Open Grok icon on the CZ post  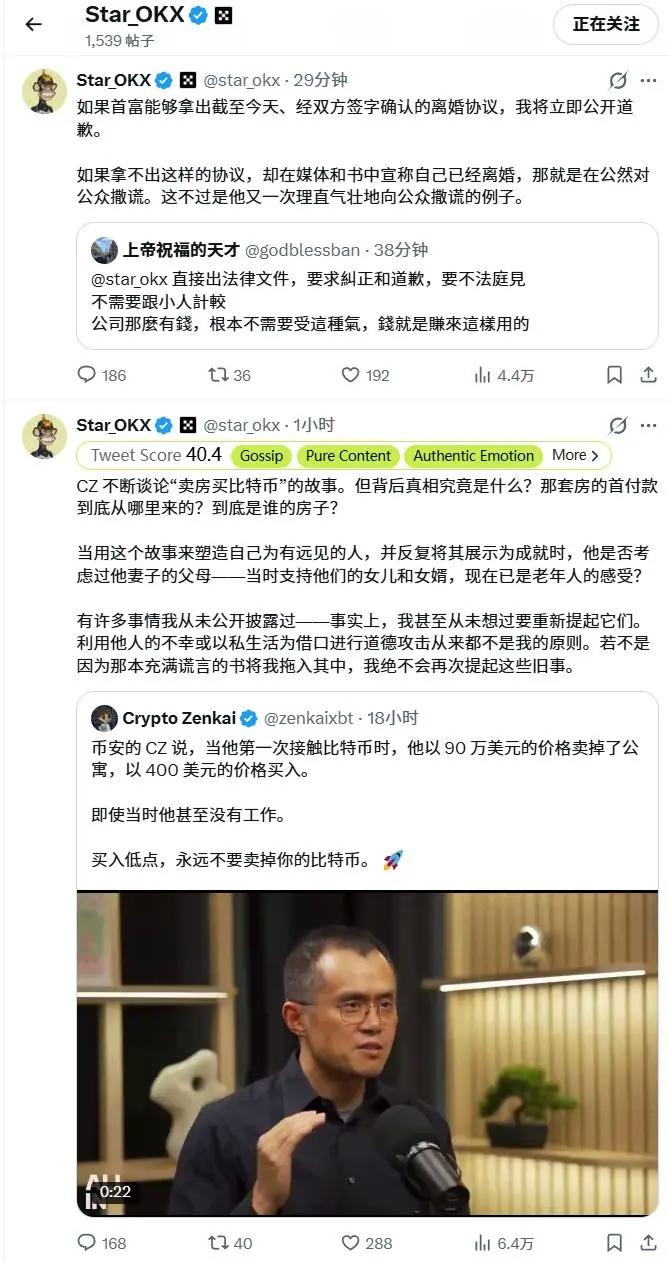tap(618, 424)
